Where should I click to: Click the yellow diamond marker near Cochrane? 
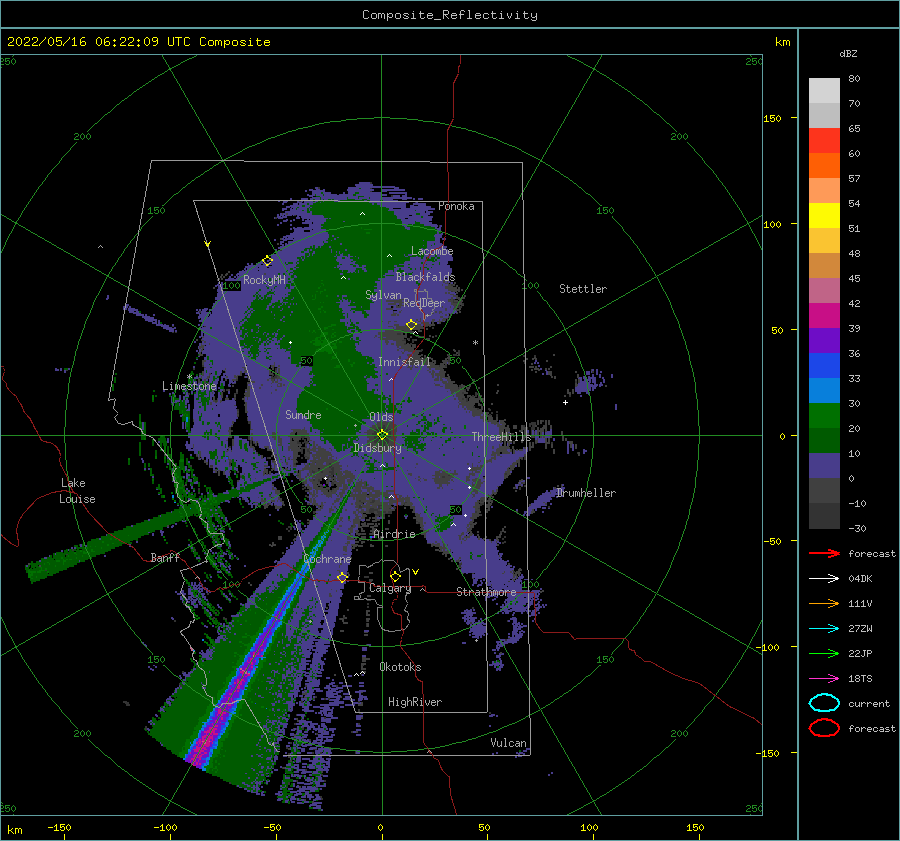[x=343, y=577]
